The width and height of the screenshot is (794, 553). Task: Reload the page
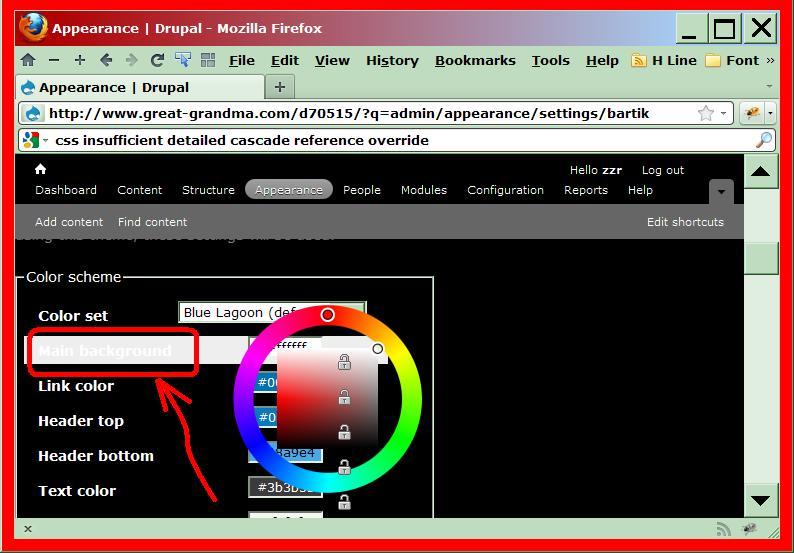coord(157,60)
